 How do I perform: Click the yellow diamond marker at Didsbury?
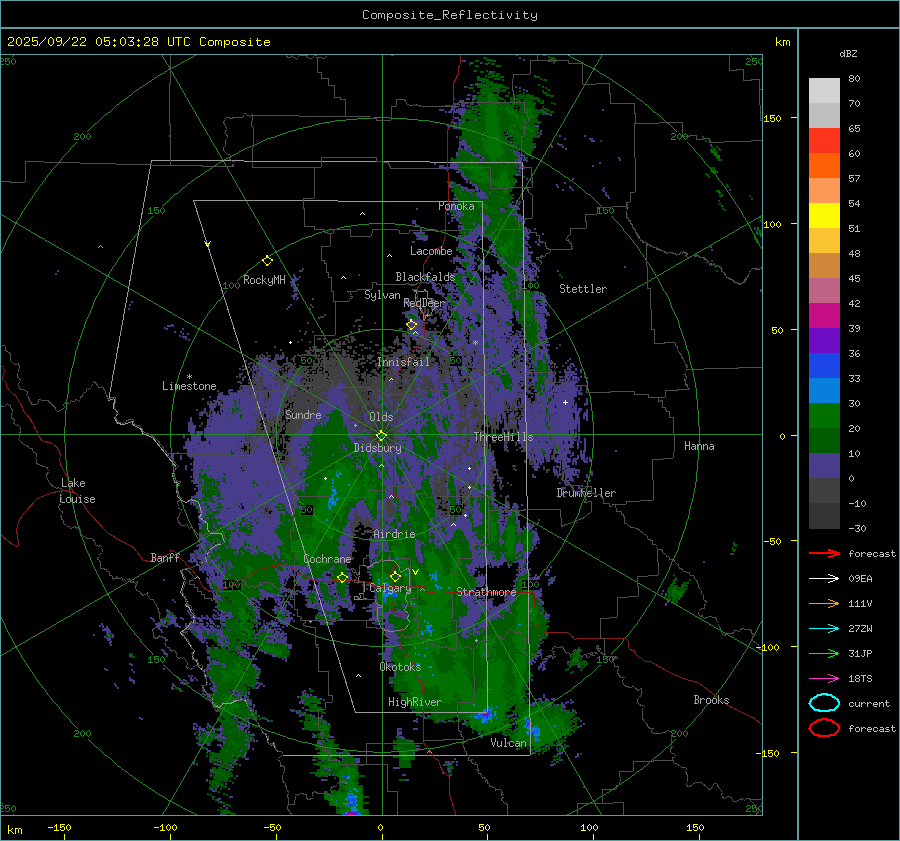381,435
